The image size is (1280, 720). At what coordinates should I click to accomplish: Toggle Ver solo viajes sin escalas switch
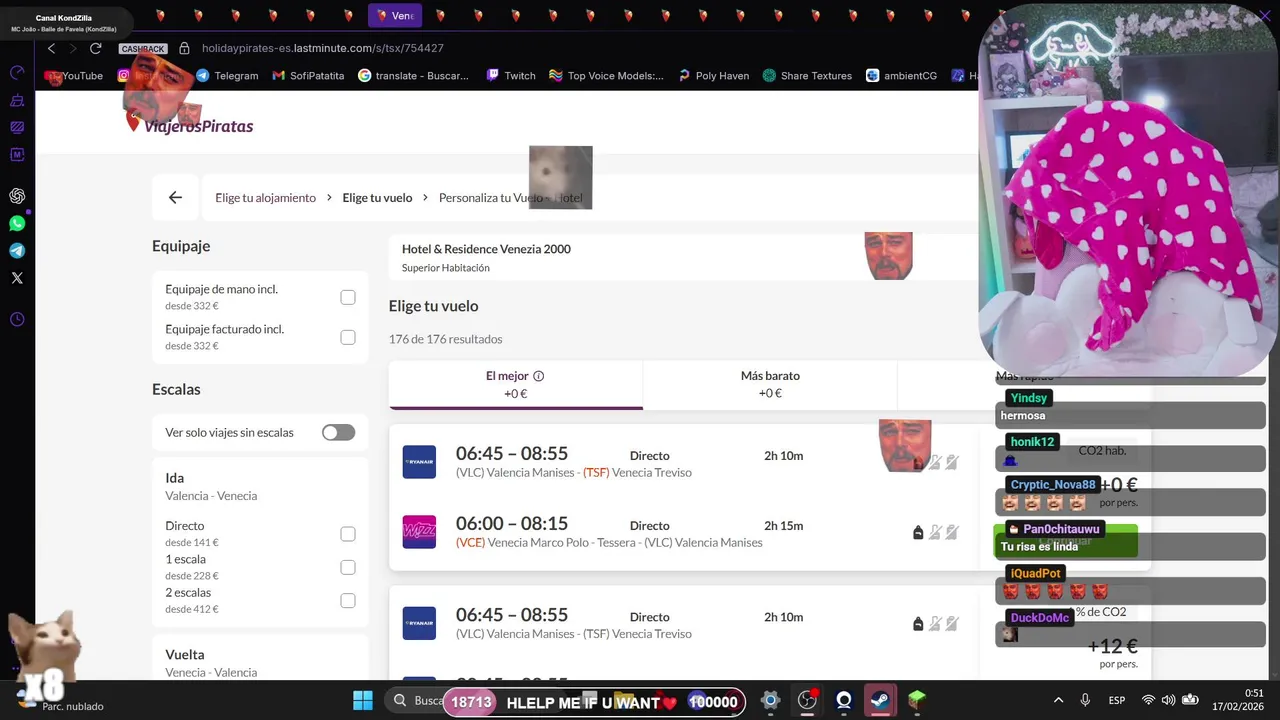(338, 432)
